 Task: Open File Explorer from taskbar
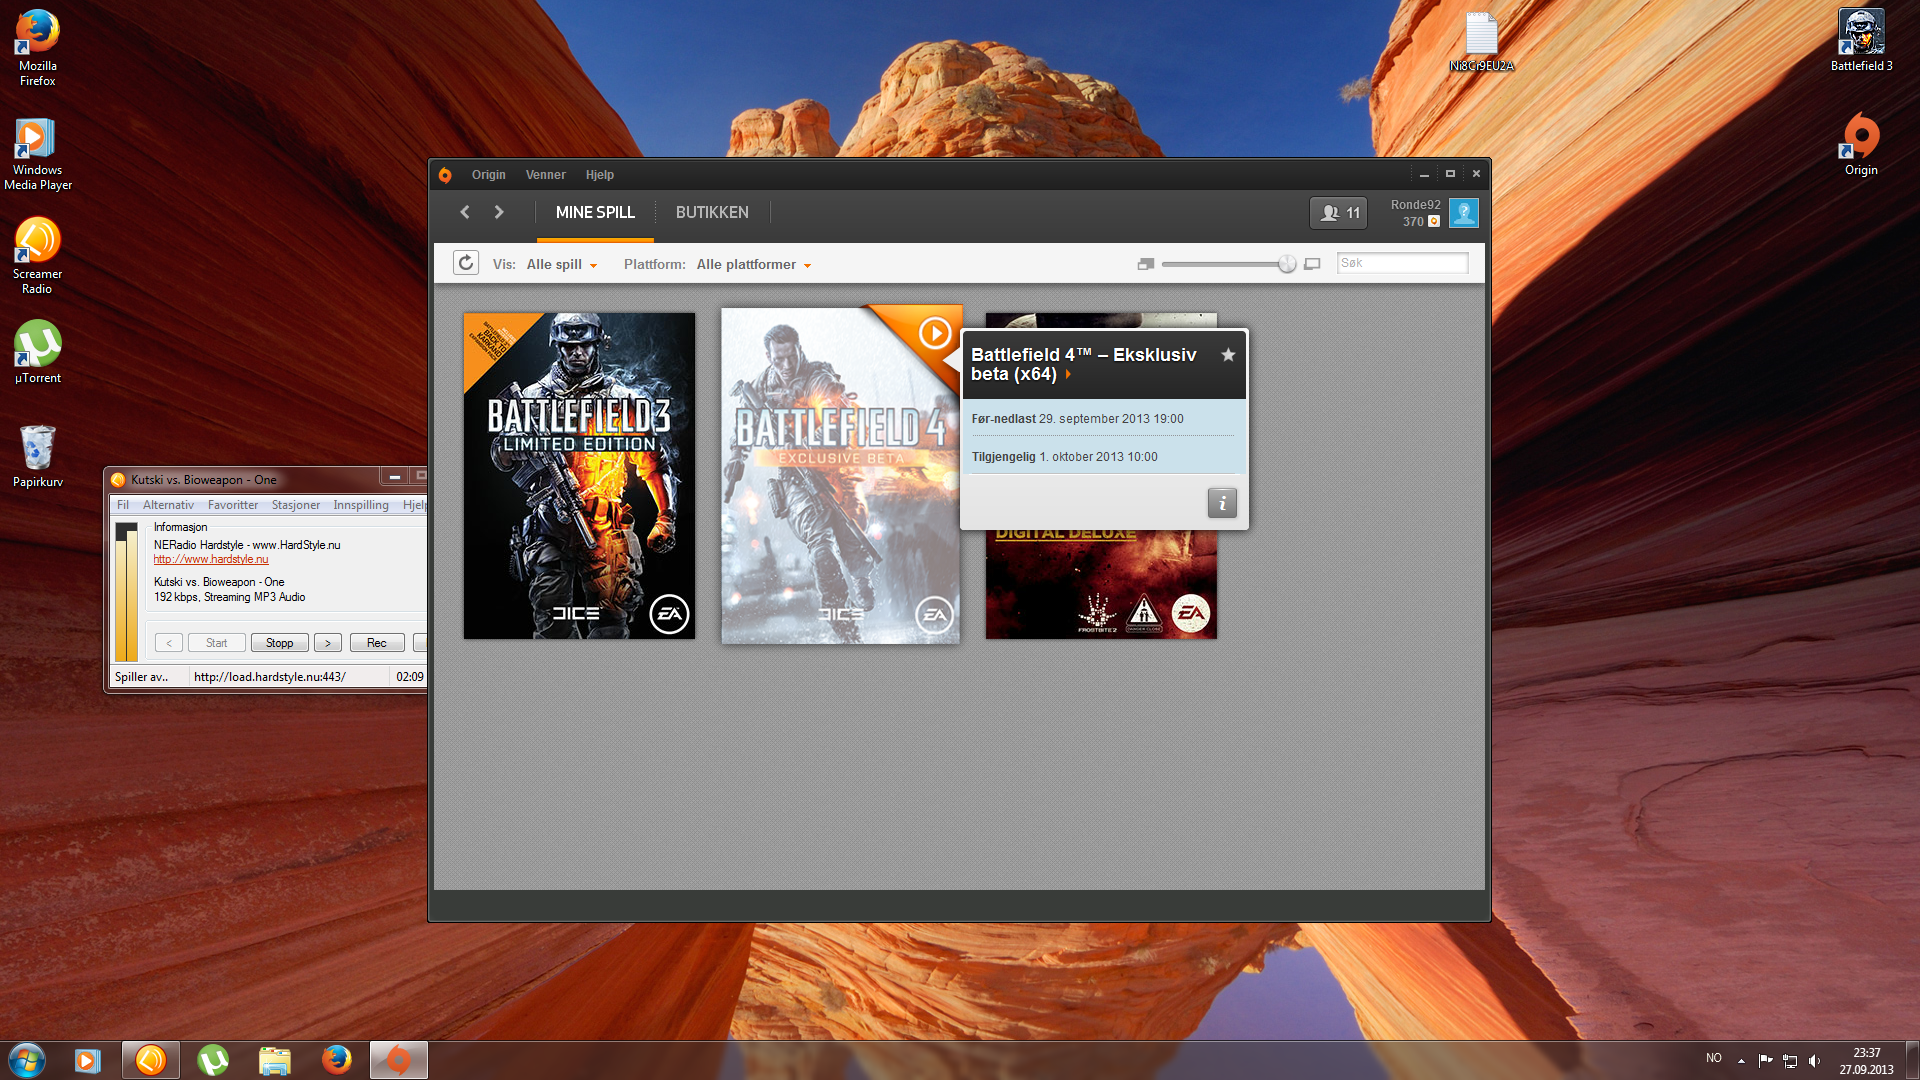pyautogui.click(x=275, y=1060)
